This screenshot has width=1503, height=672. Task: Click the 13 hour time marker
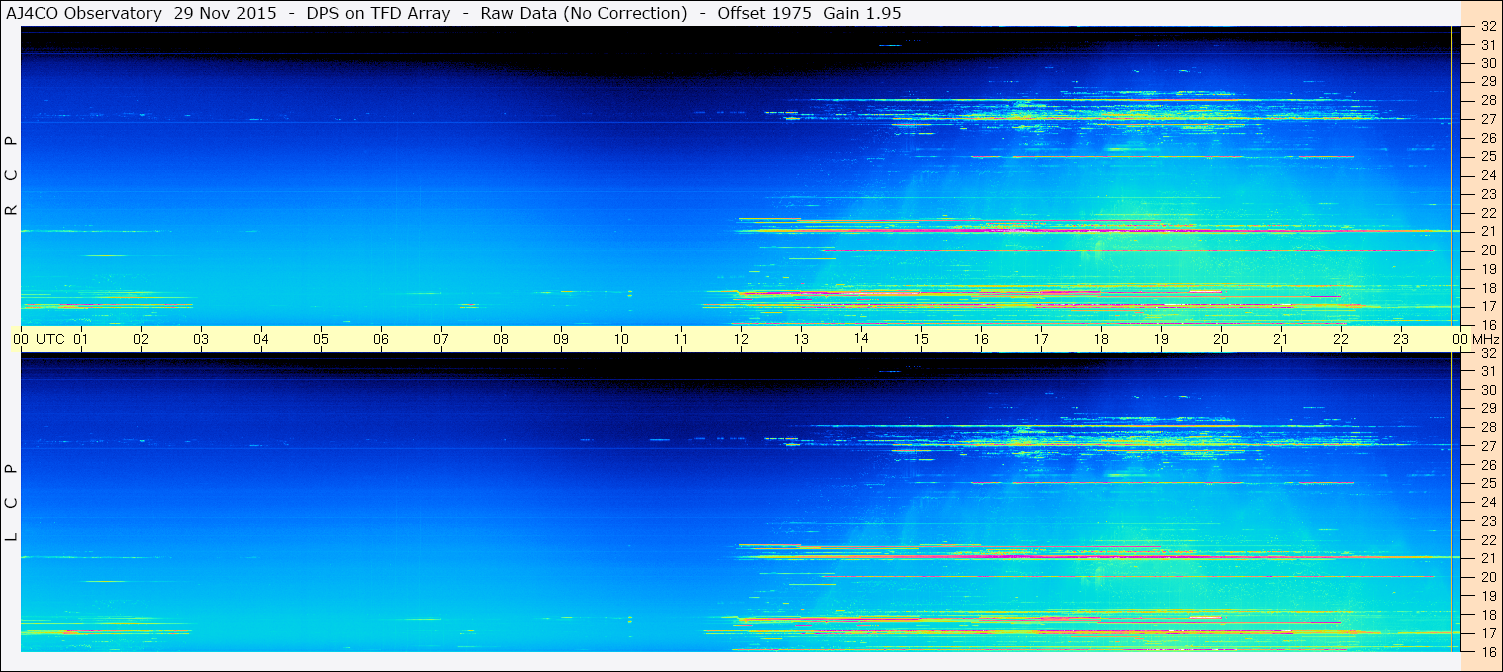(x=801, y=339)
